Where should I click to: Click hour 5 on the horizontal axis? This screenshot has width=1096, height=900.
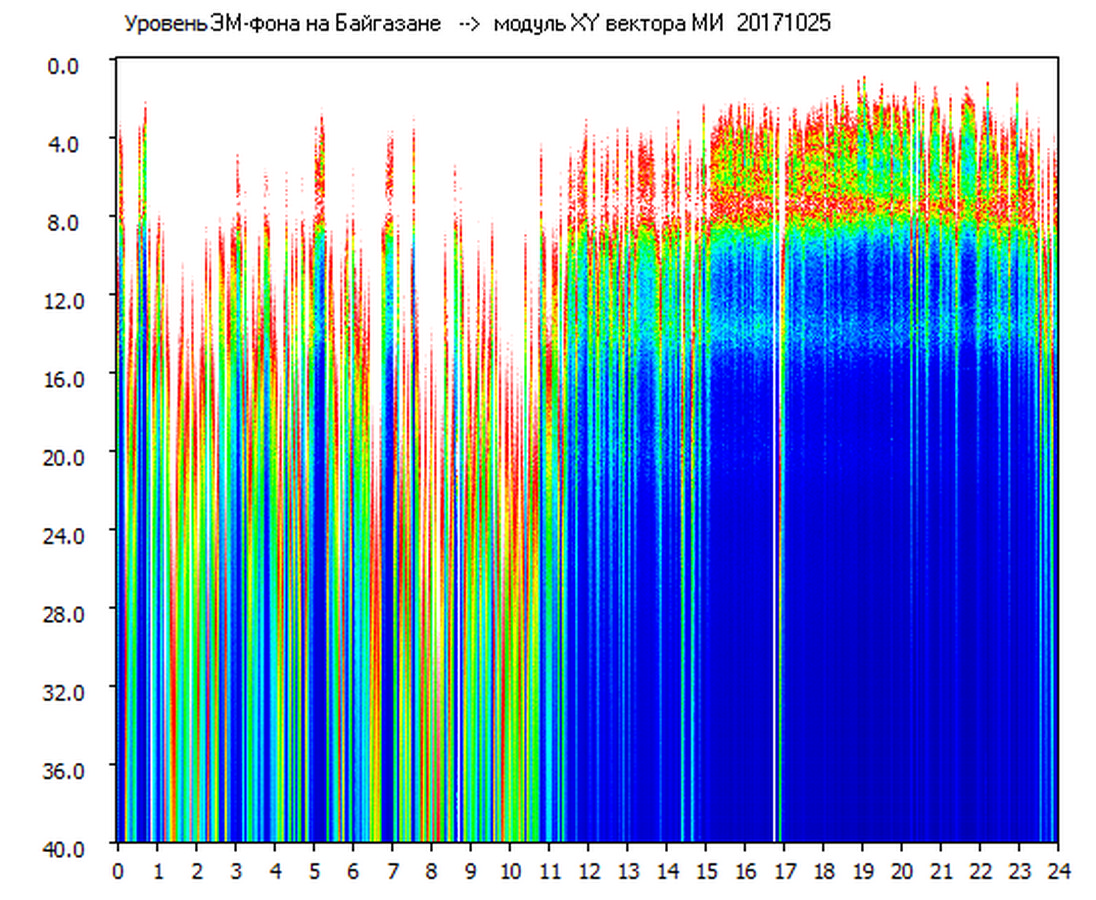(314, 871)
